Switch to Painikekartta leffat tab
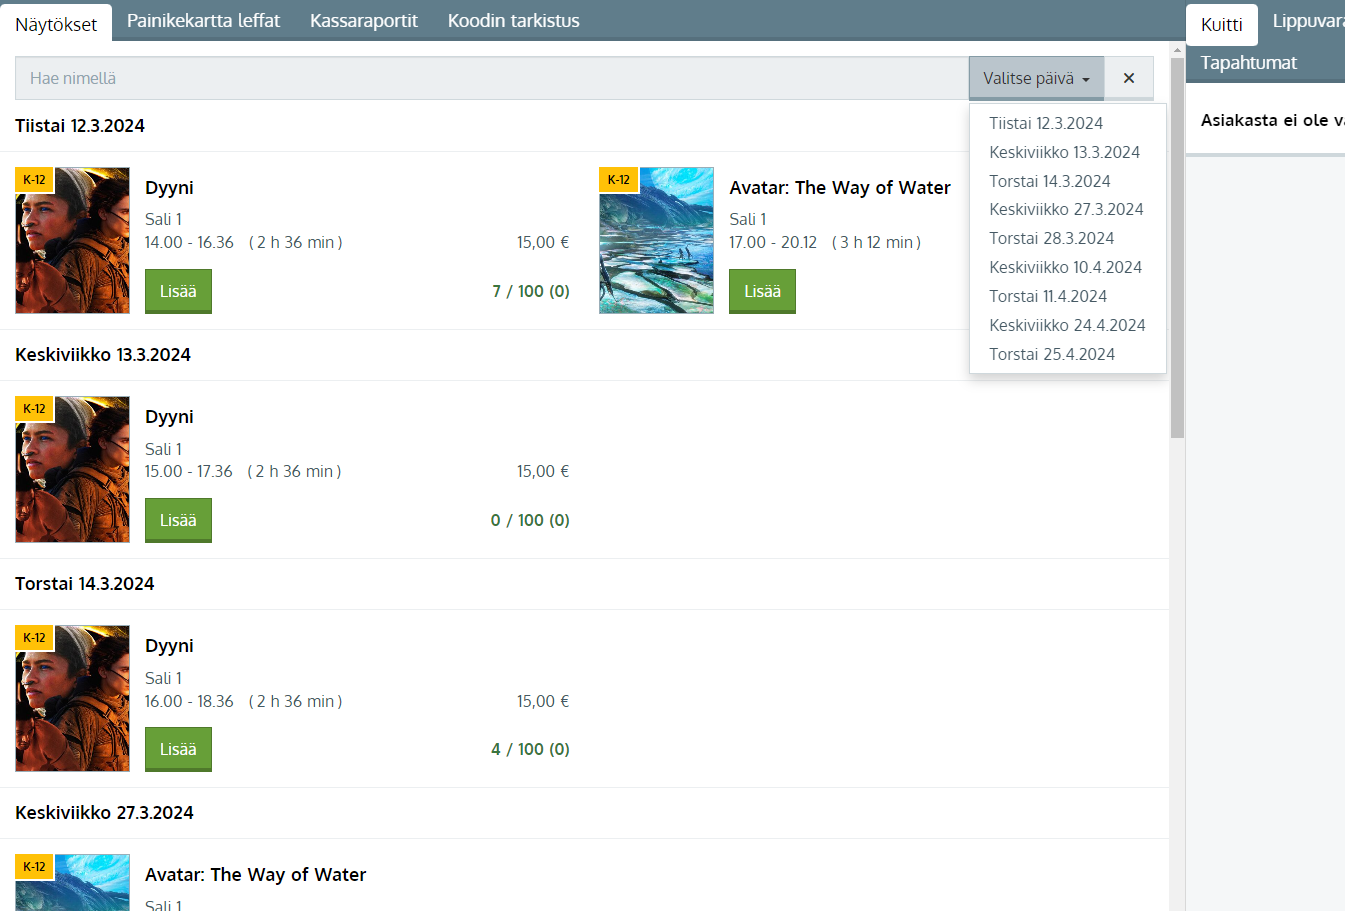The height and width of the screenshot is (911, 1345). click(x=203, y=21)
